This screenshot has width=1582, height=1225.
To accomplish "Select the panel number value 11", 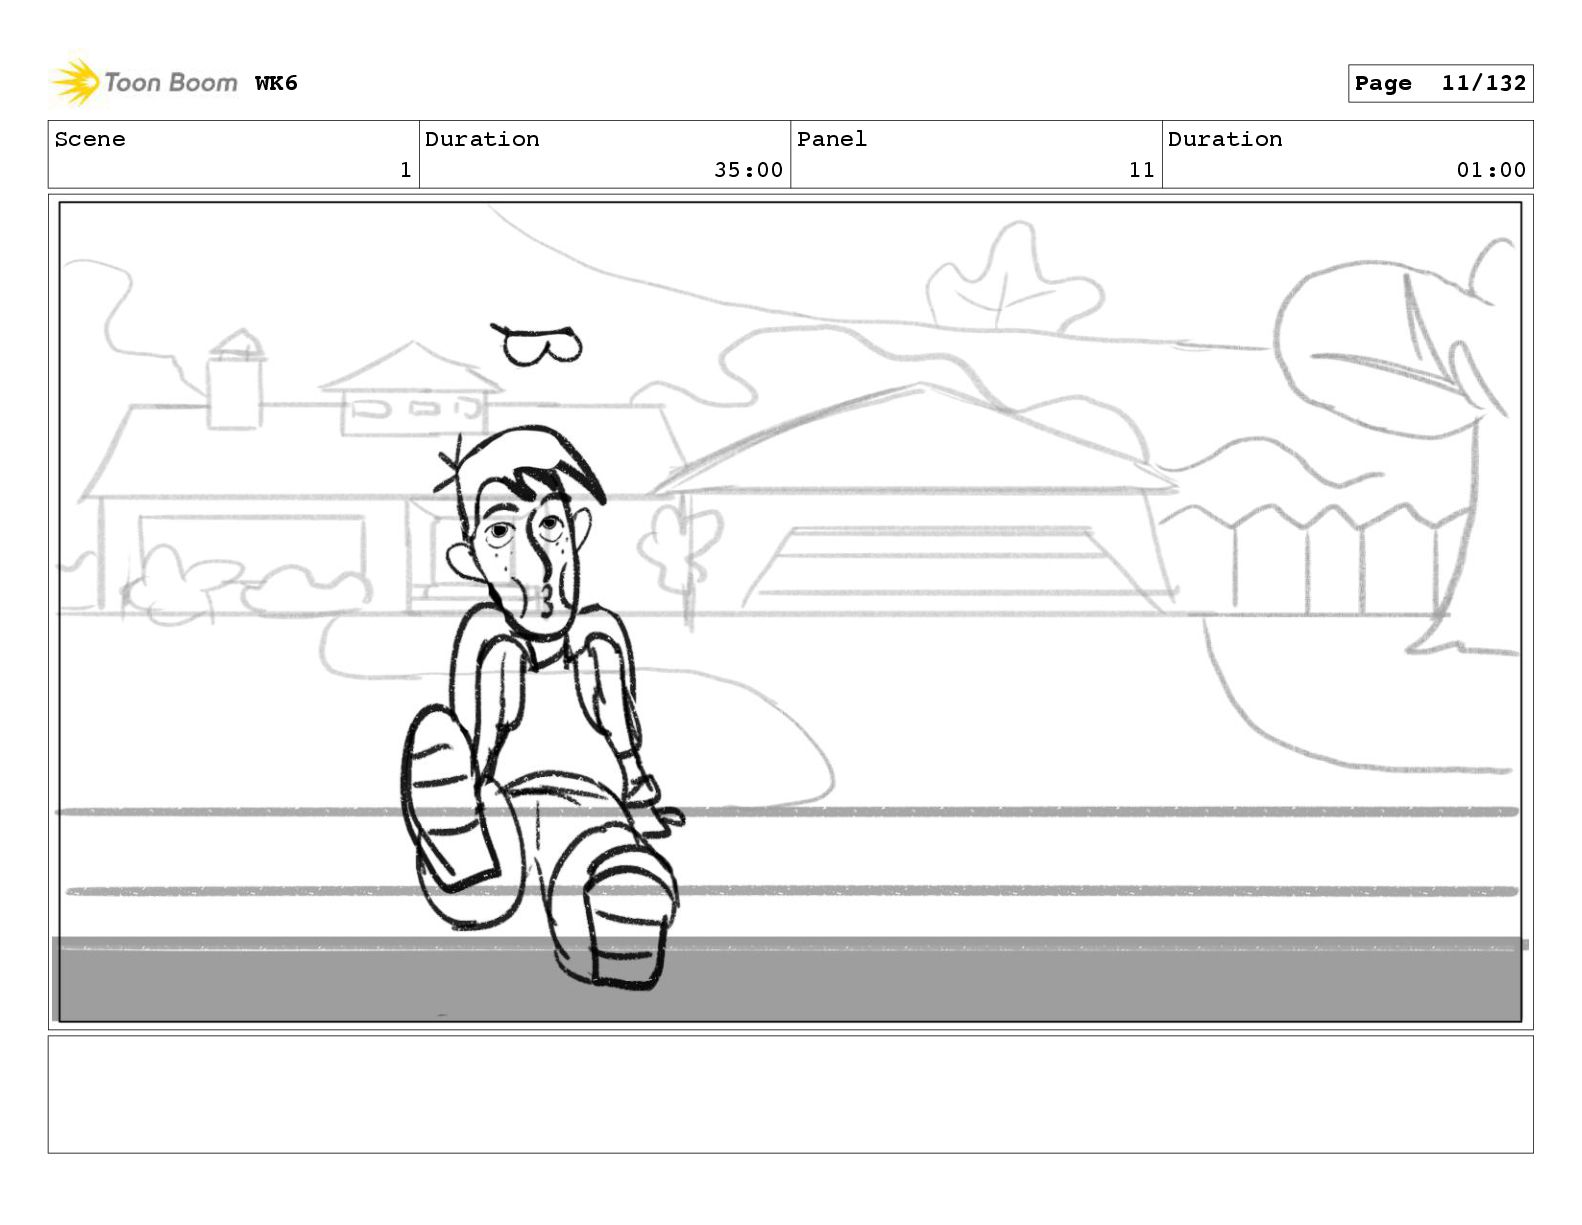I will point(1142,170).
